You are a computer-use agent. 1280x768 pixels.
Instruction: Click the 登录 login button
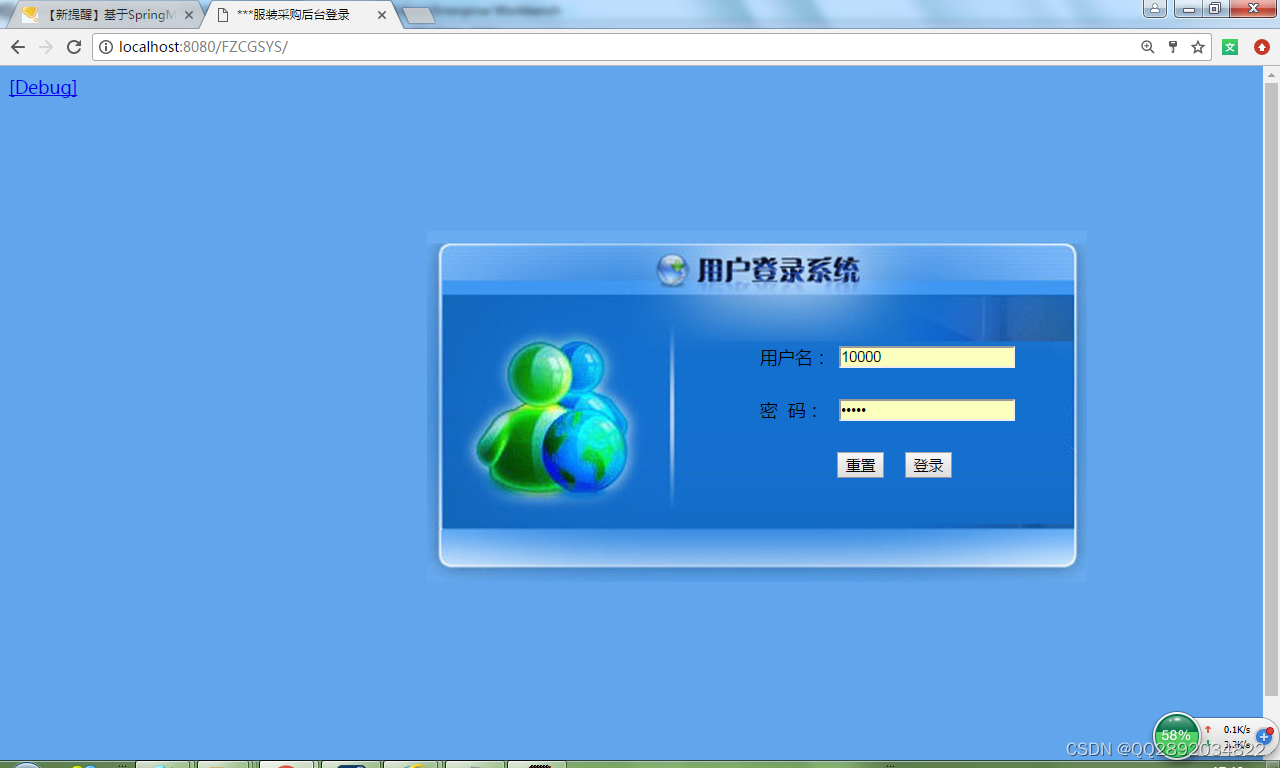tap(928, 465)
